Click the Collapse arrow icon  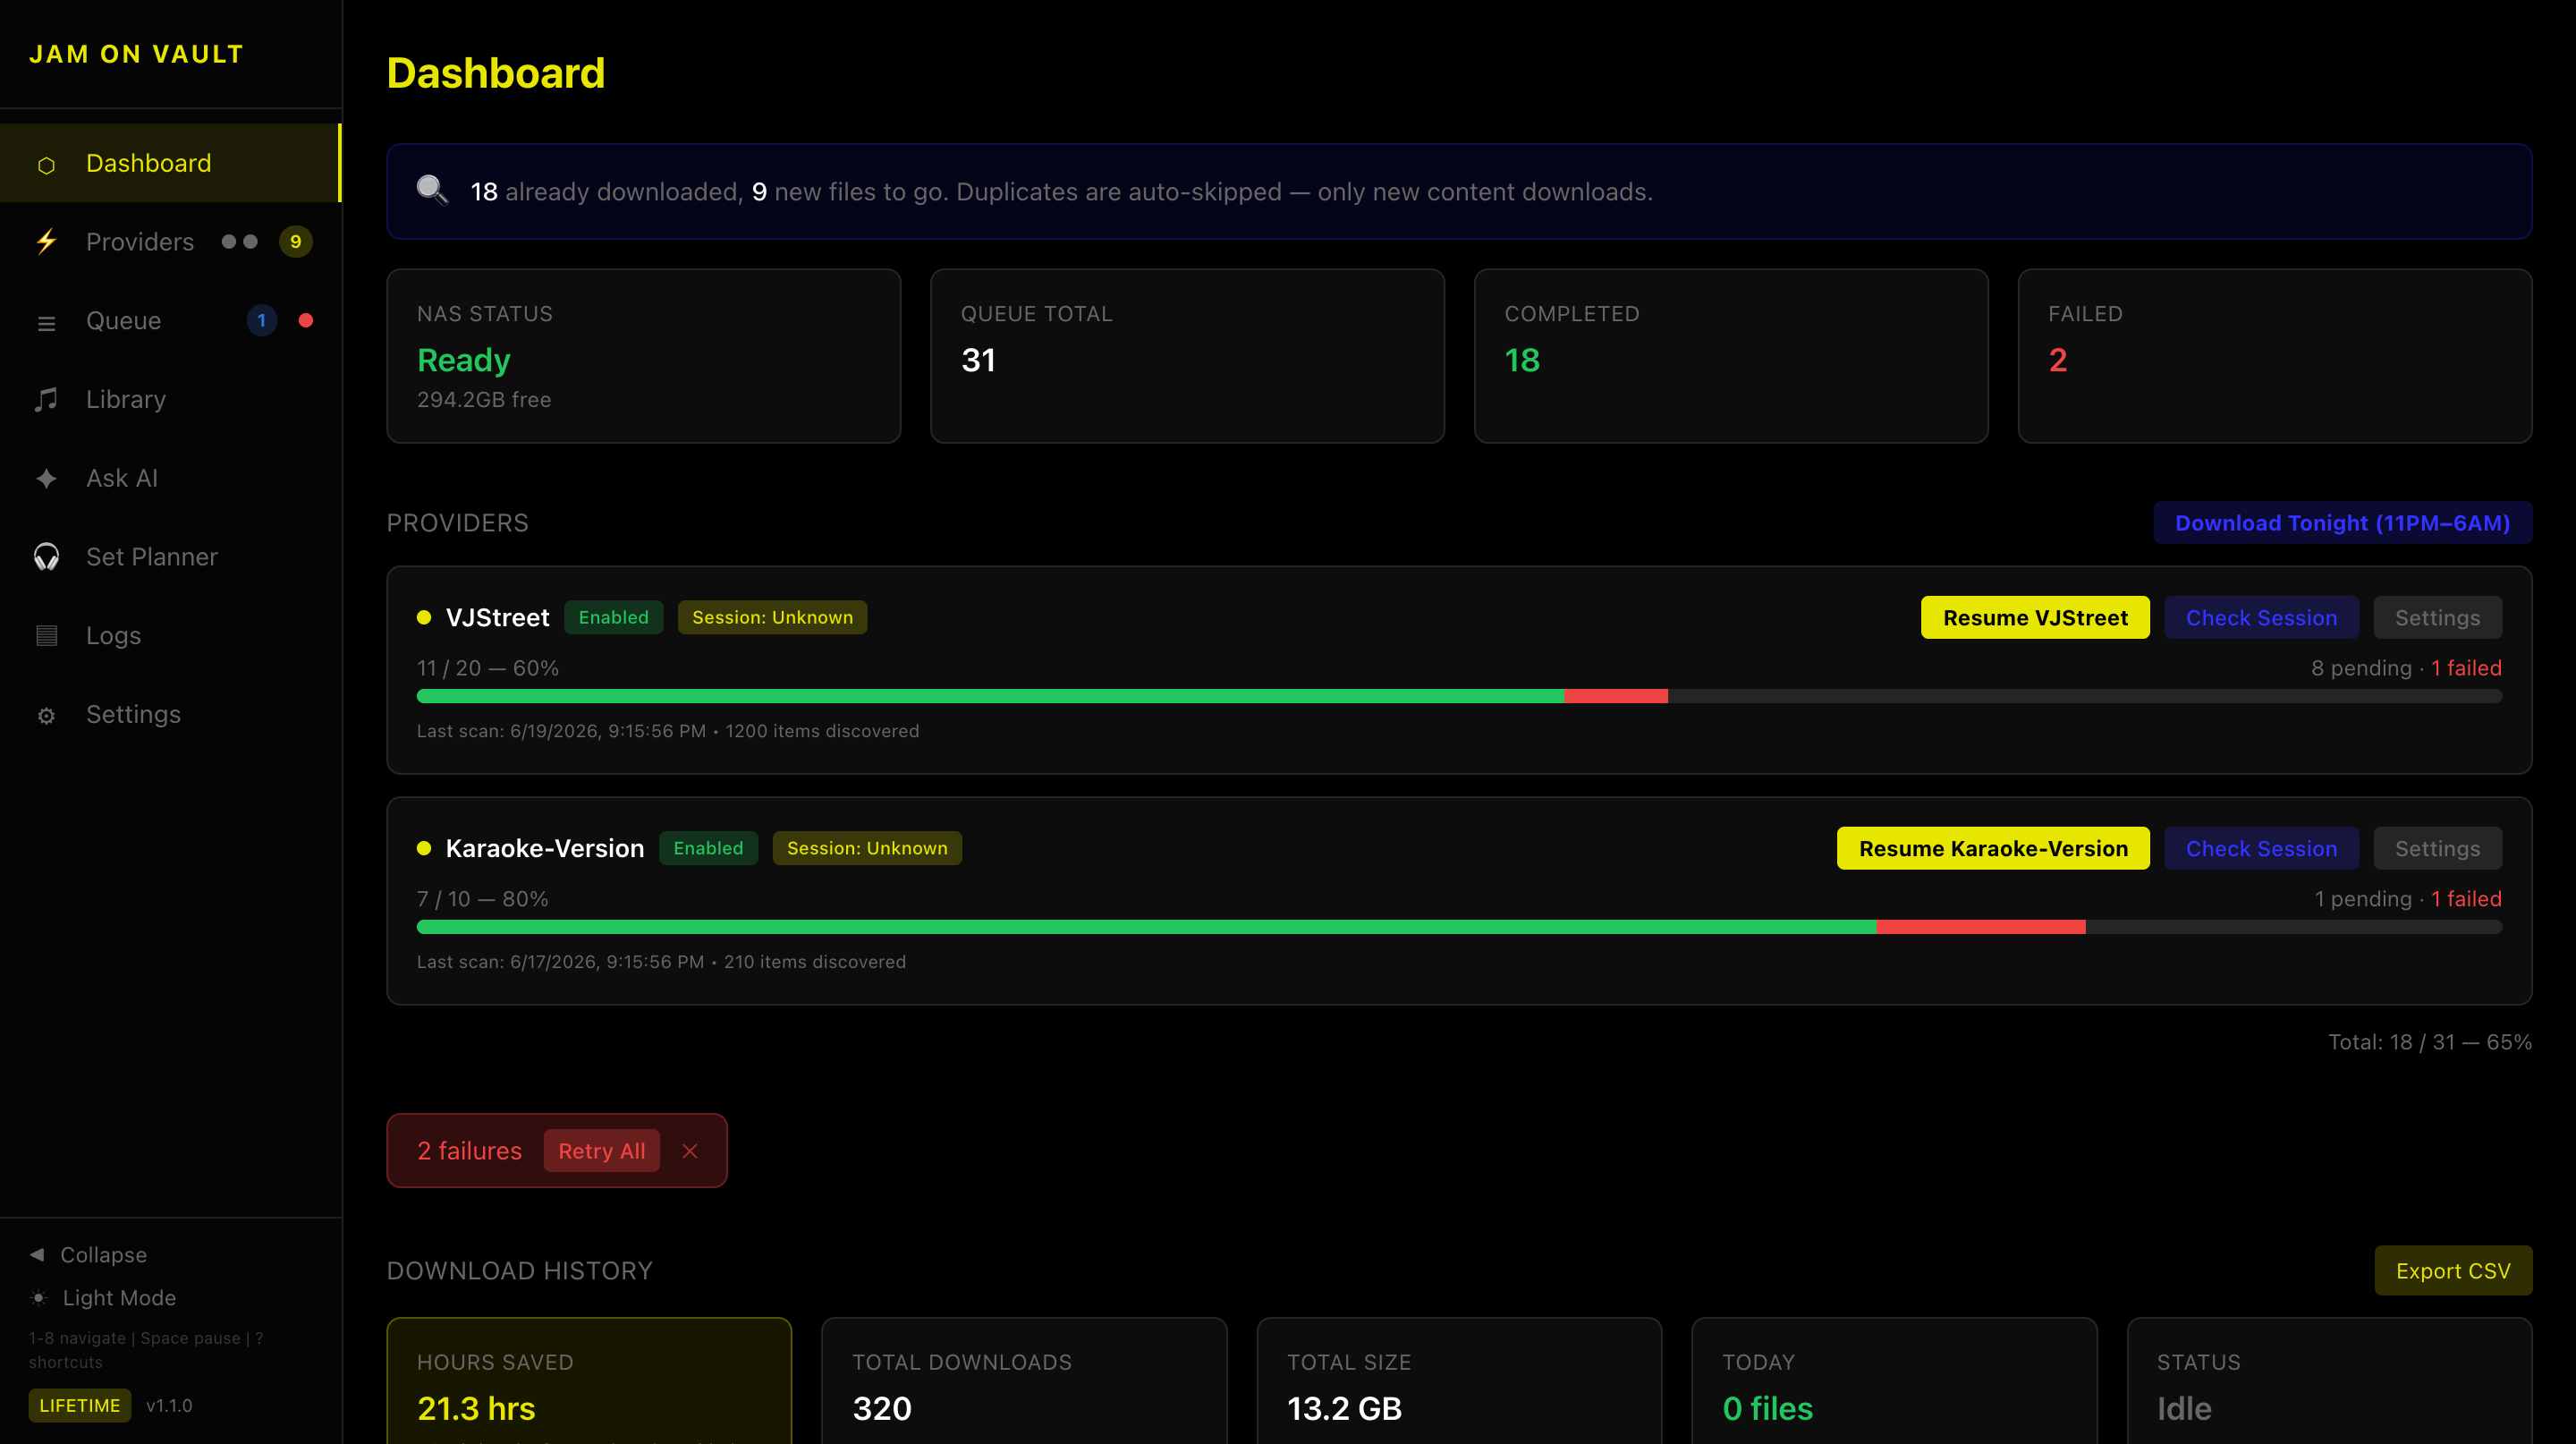click(37, 1254)
